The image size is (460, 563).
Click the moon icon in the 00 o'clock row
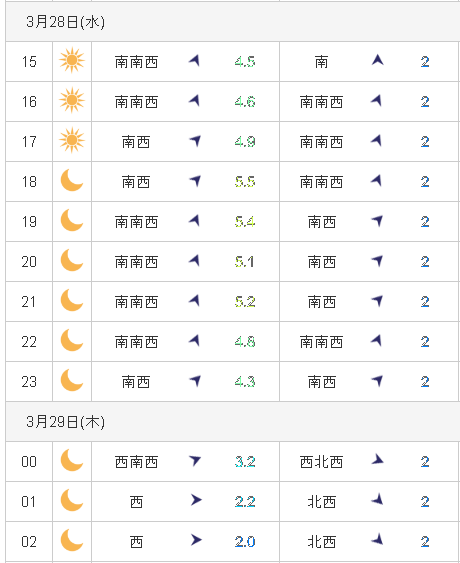click(x=72, y=460)
